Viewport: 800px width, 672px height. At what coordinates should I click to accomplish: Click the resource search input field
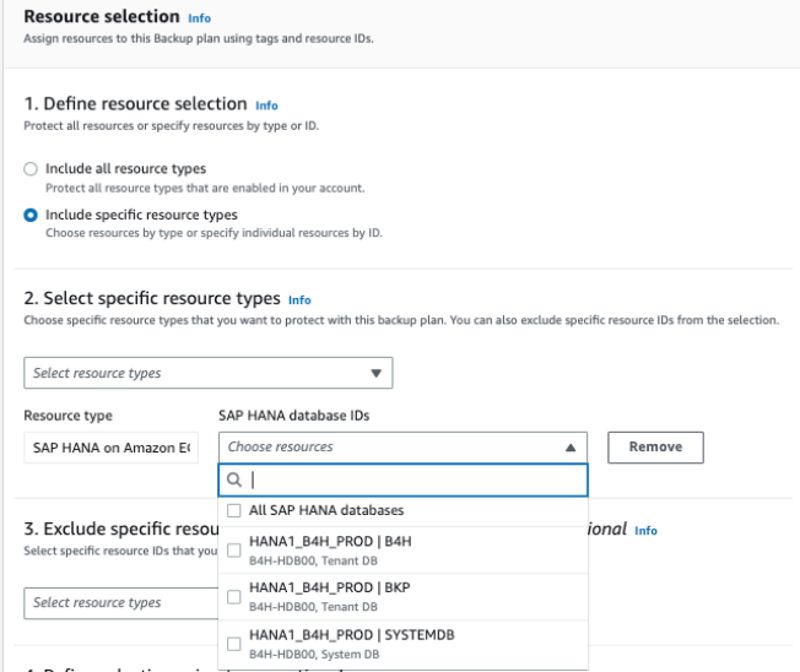click(x=410, y=480)
